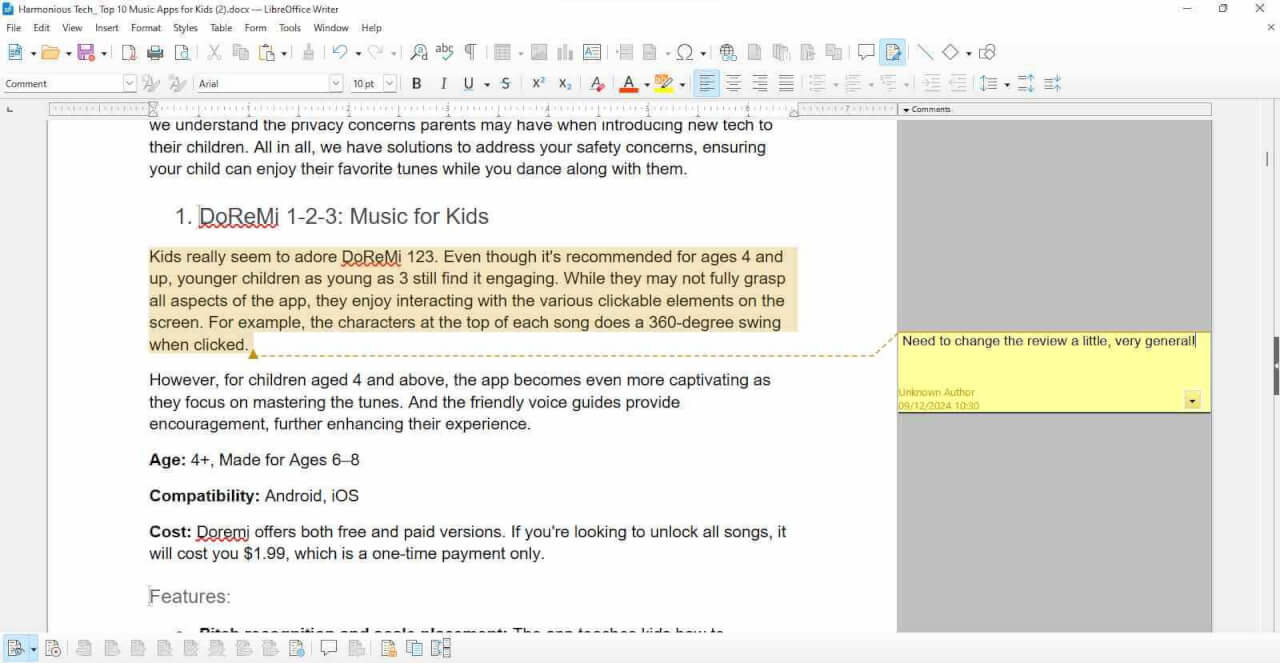Open the Table menu
This screenshot has width=1280, height=663.
click(221, 27)
